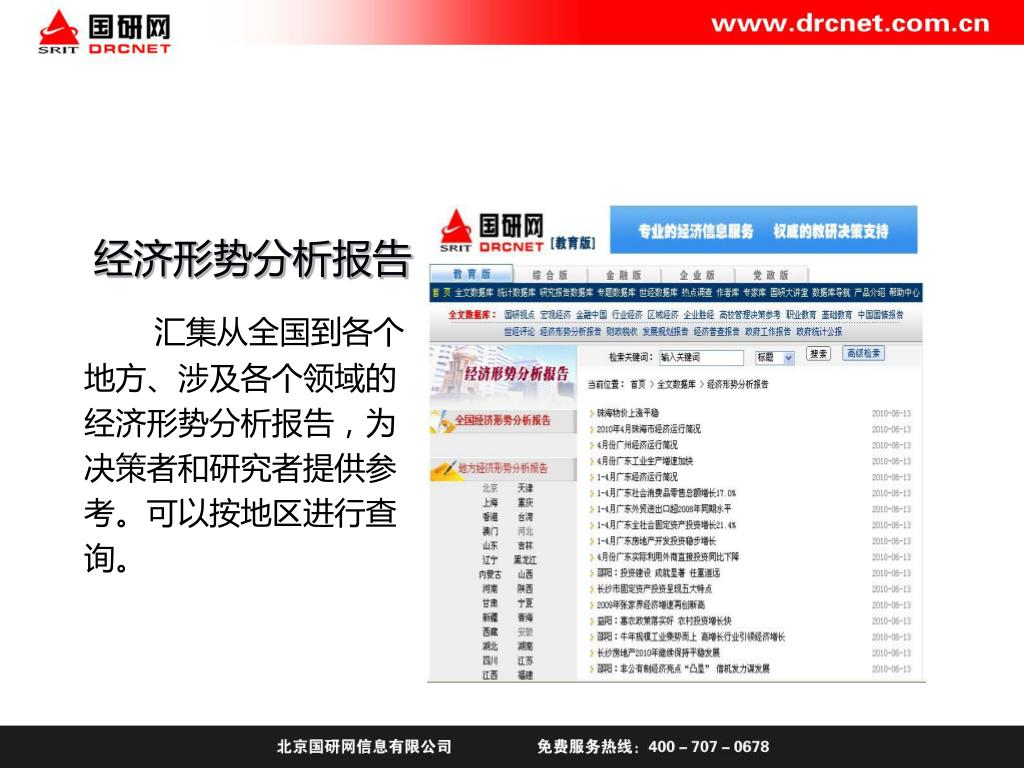Open the article 珠海物价上涨平稳
This screenshot has height=768, width=1024.
click(x=628, y=413)
